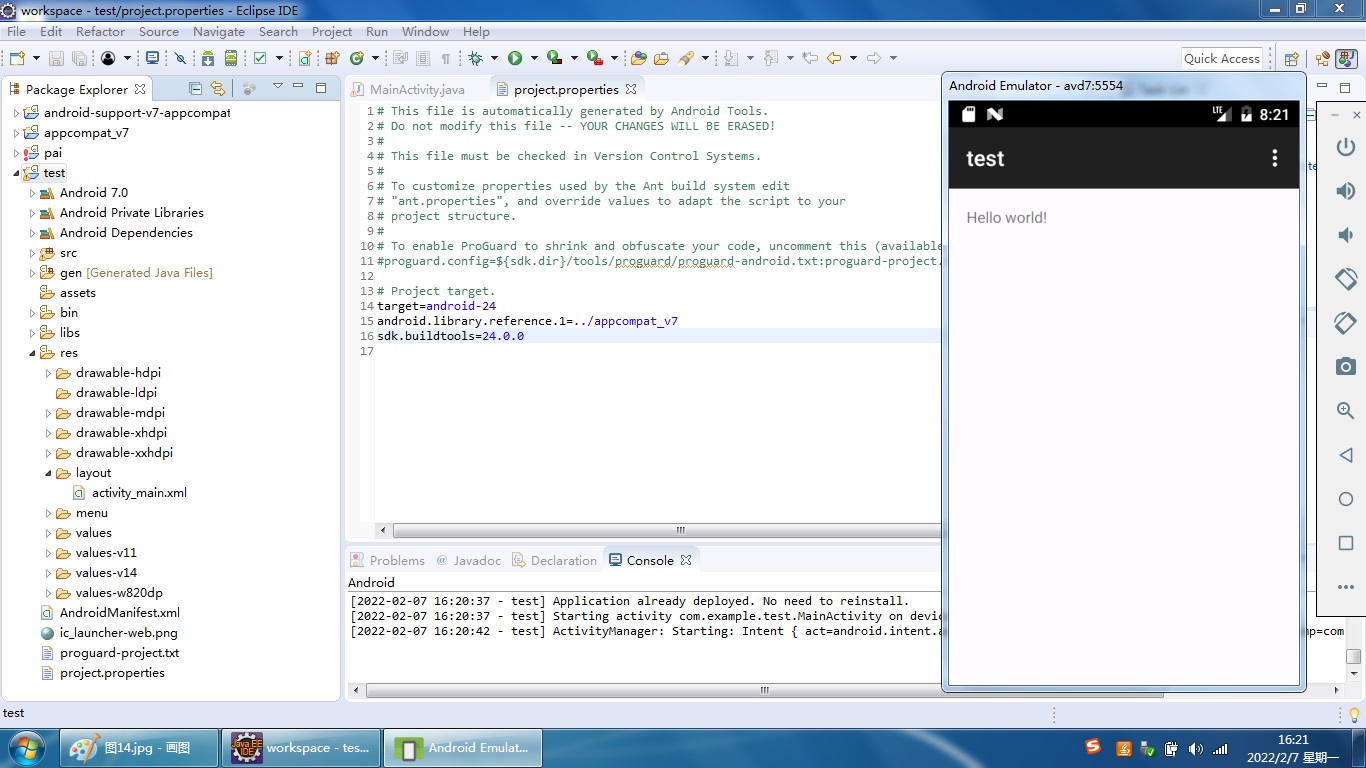Run the app with the green Run icon
The width and height of the screenshot is (1366, 768).
(x=515, y=58)
